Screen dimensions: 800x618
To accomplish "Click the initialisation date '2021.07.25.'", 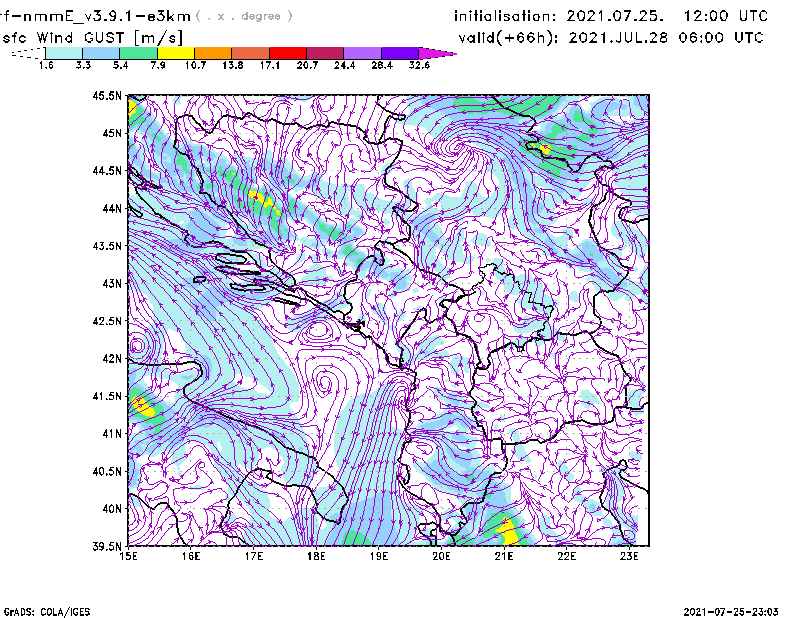I will pyautogui.click(x=615, y=16).
